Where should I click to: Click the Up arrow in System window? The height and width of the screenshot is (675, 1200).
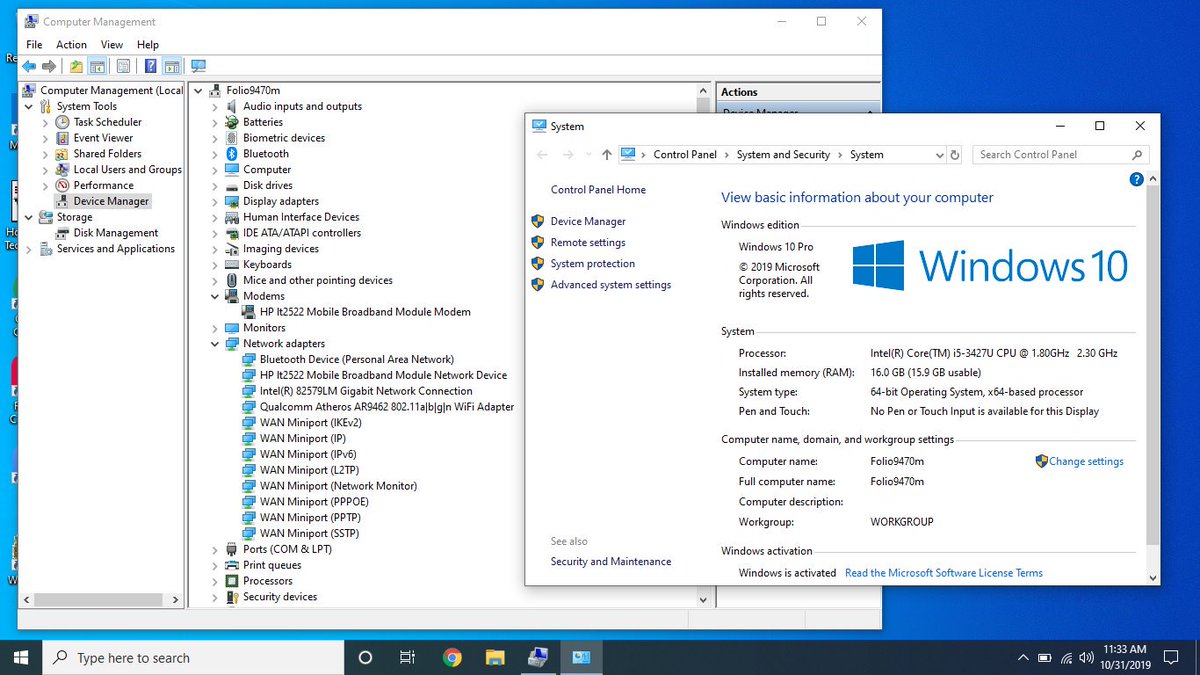606,155
